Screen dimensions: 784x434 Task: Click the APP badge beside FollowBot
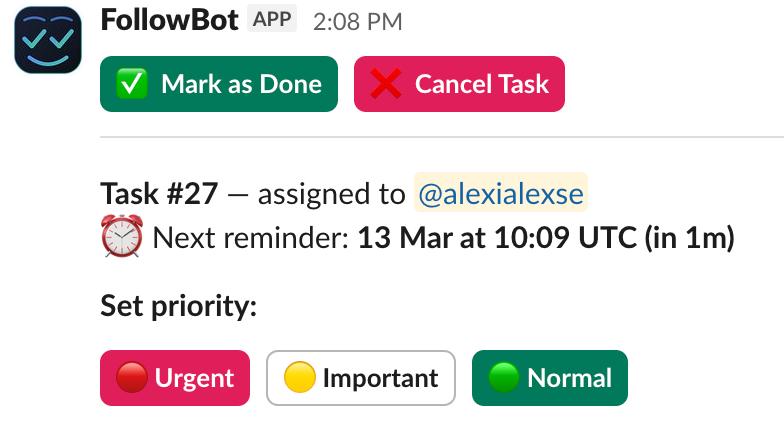pyautogui.click(x=273, y=20)
